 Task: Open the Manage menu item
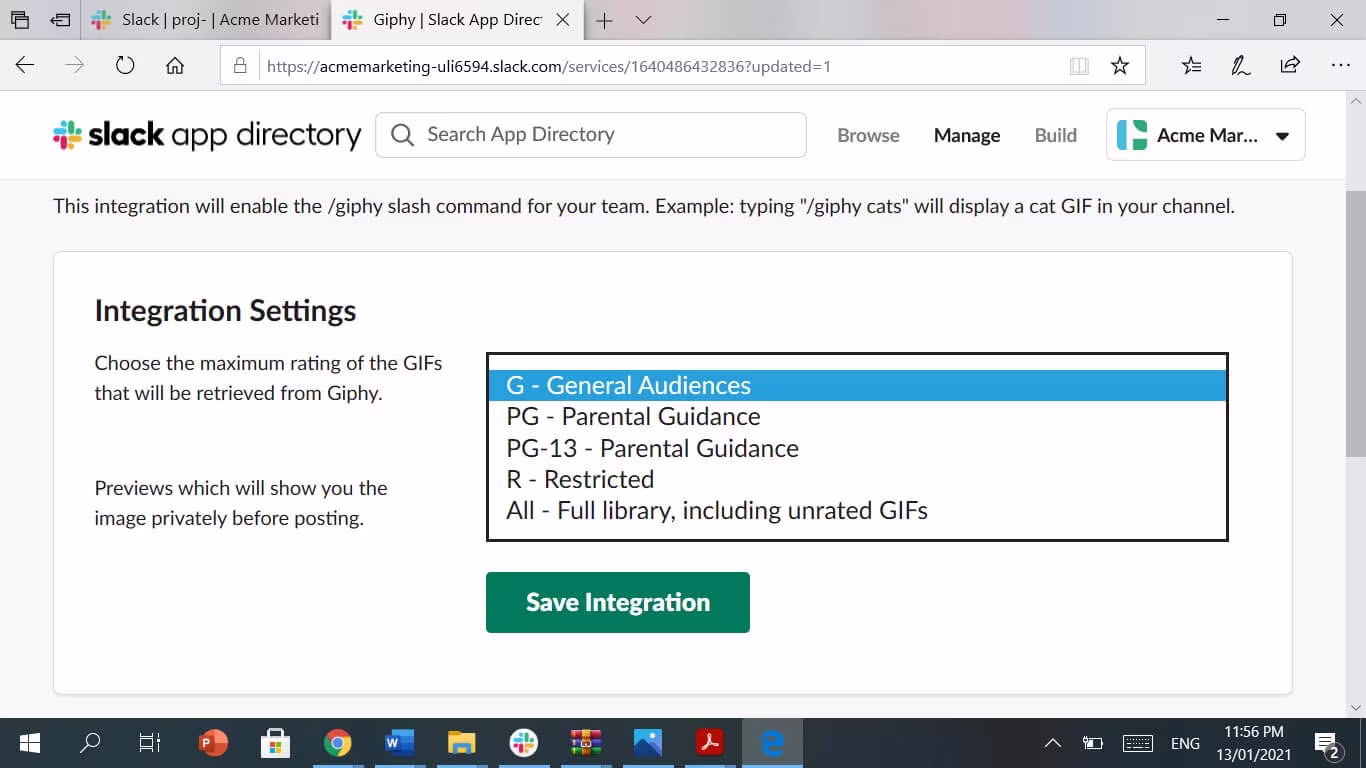966,135
